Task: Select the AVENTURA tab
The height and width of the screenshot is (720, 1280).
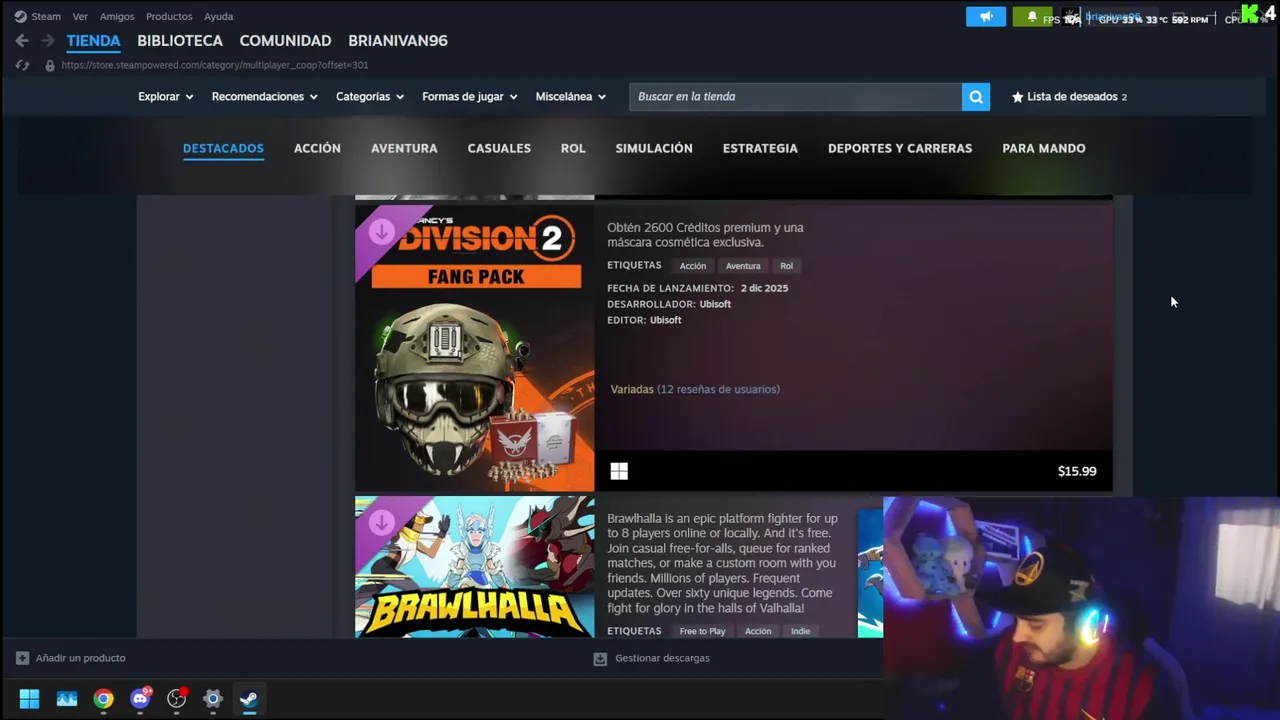Action: pos(404,148)
